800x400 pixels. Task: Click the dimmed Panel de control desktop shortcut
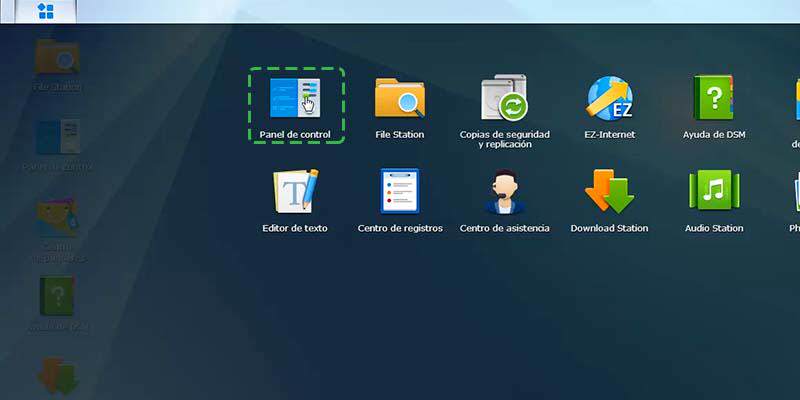tap(57, 144)
